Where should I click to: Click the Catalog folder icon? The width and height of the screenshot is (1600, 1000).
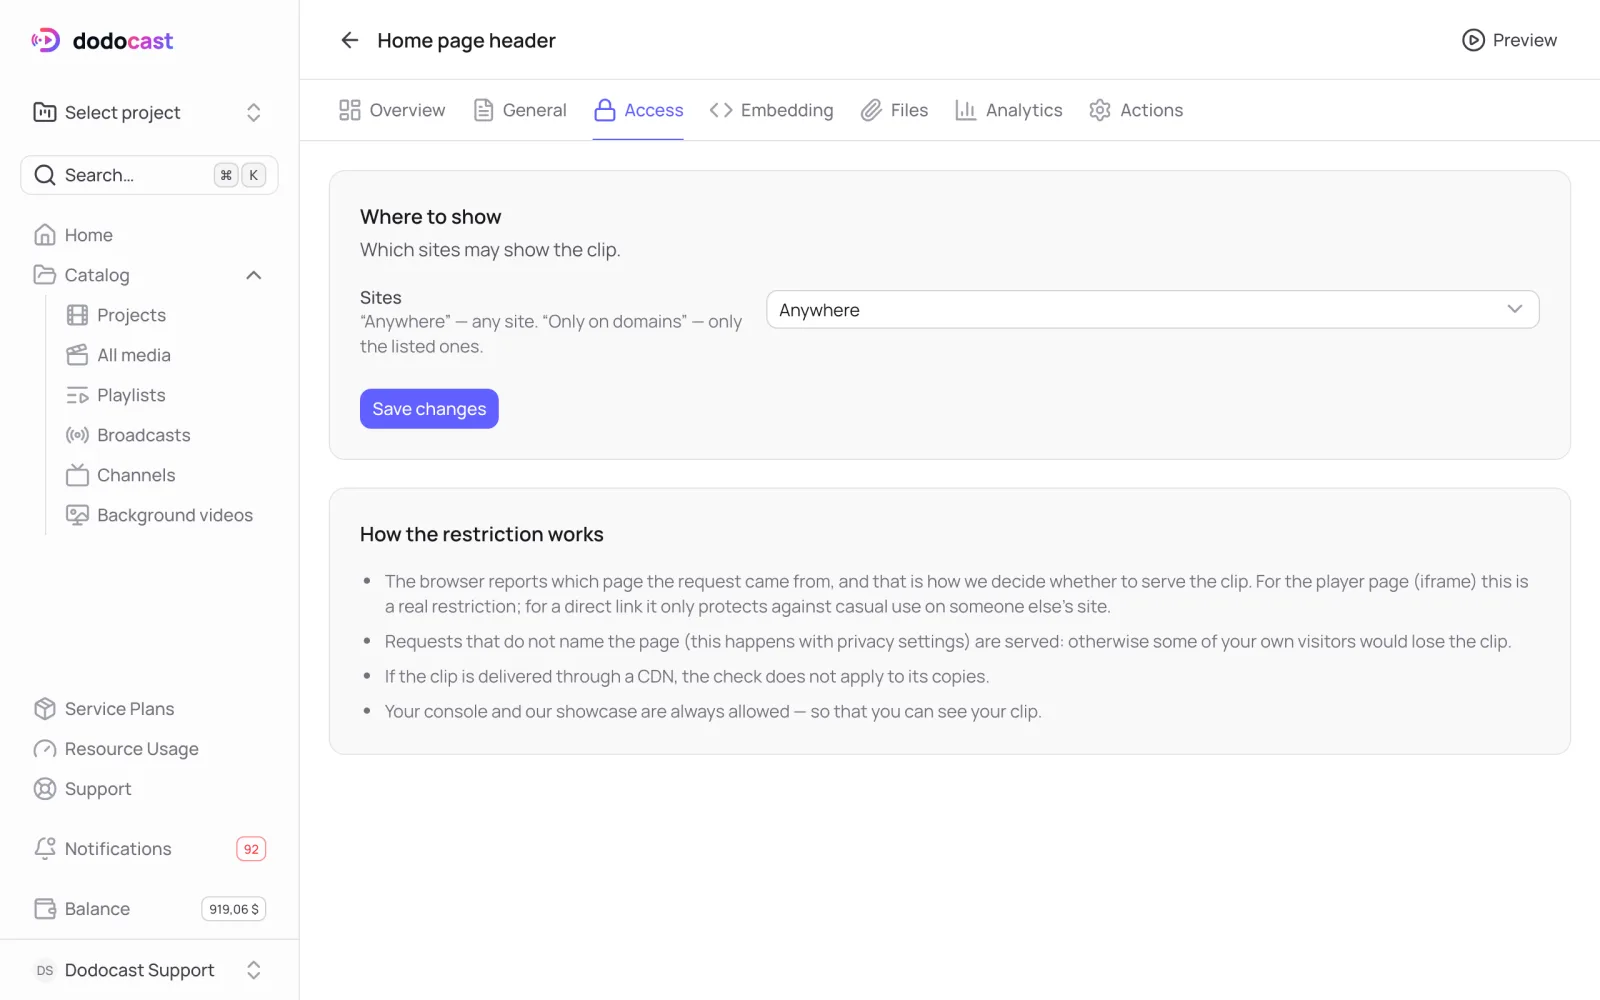coord(45,275)
